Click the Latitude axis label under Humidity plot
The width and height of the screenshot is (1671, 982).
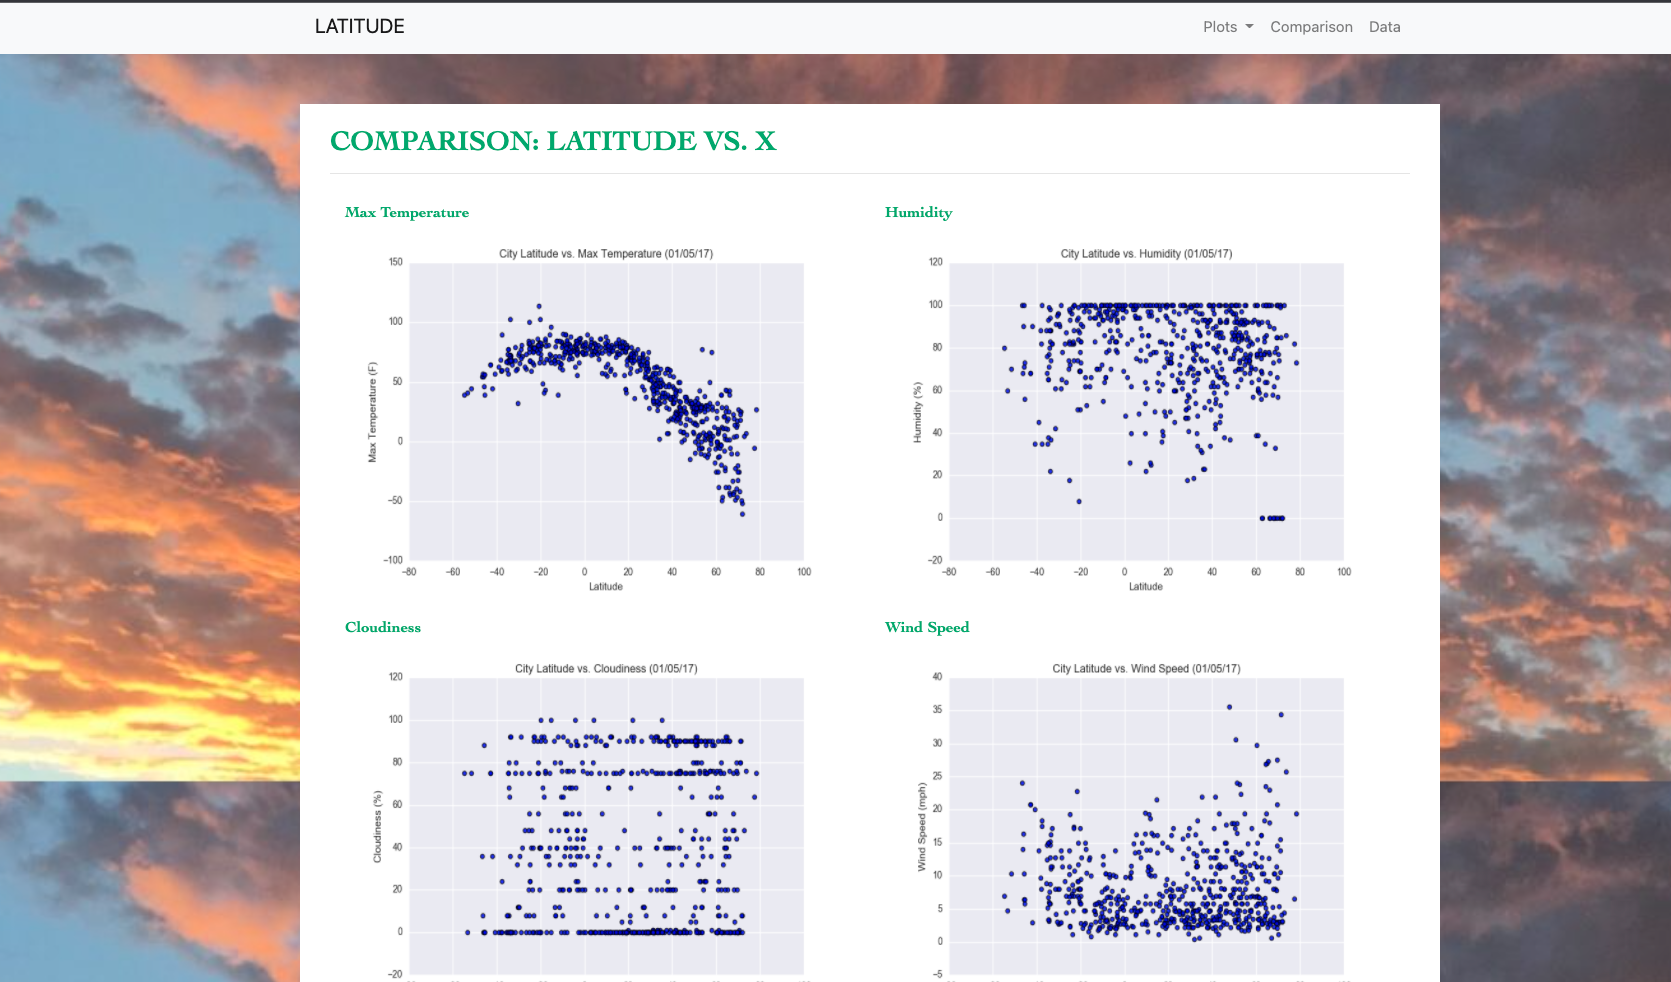1145,587
